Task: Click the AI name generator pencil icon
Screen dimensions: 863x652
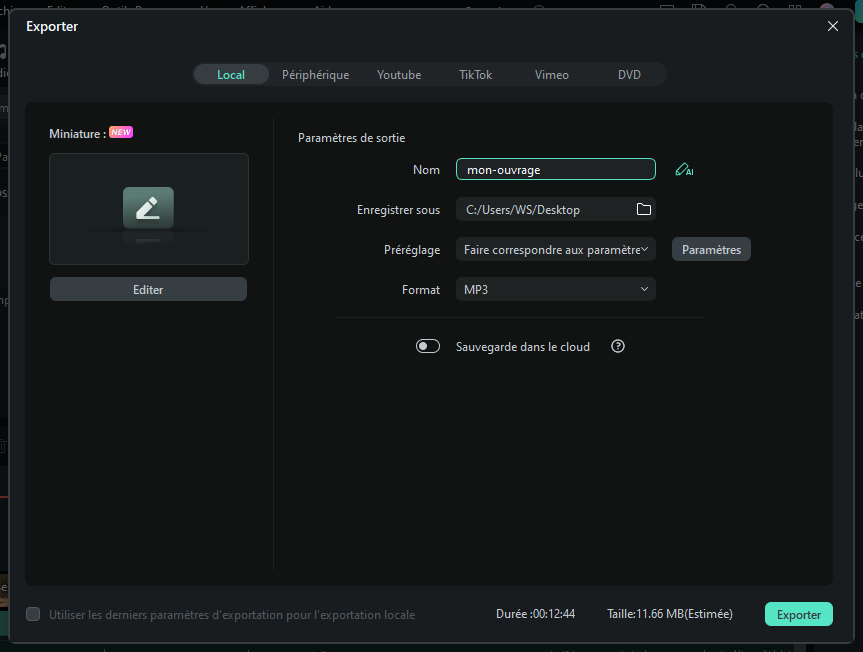Action: tap(684, 169)
